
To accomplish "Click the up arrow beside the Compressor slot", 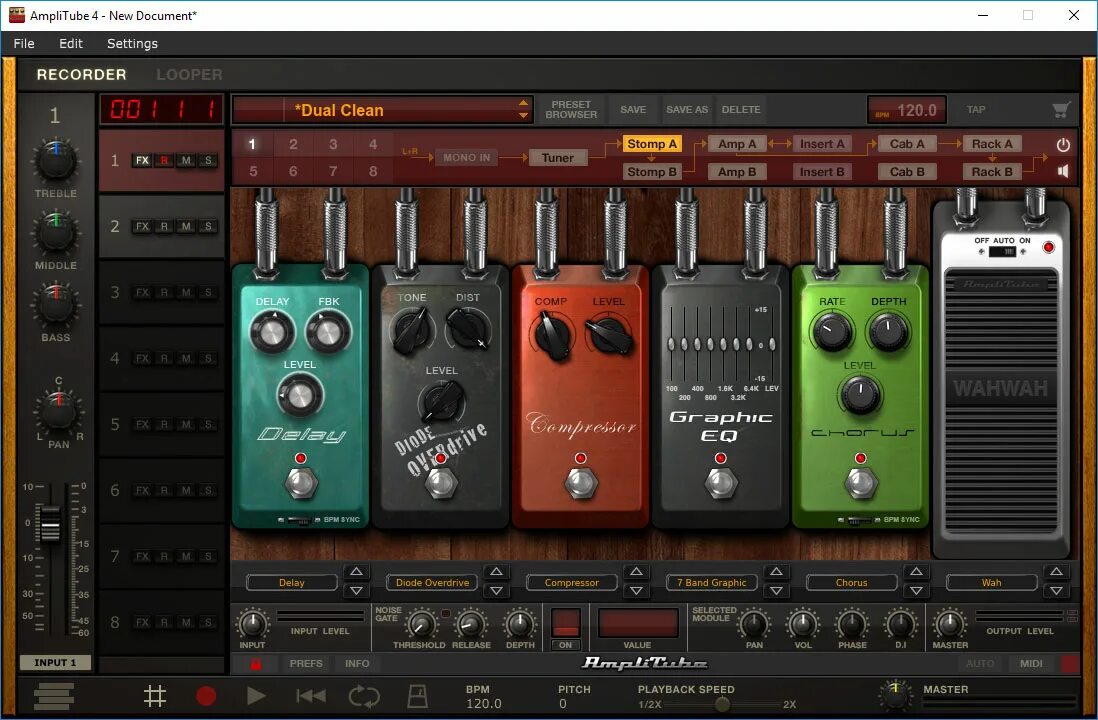I will (x=636, y=572).
